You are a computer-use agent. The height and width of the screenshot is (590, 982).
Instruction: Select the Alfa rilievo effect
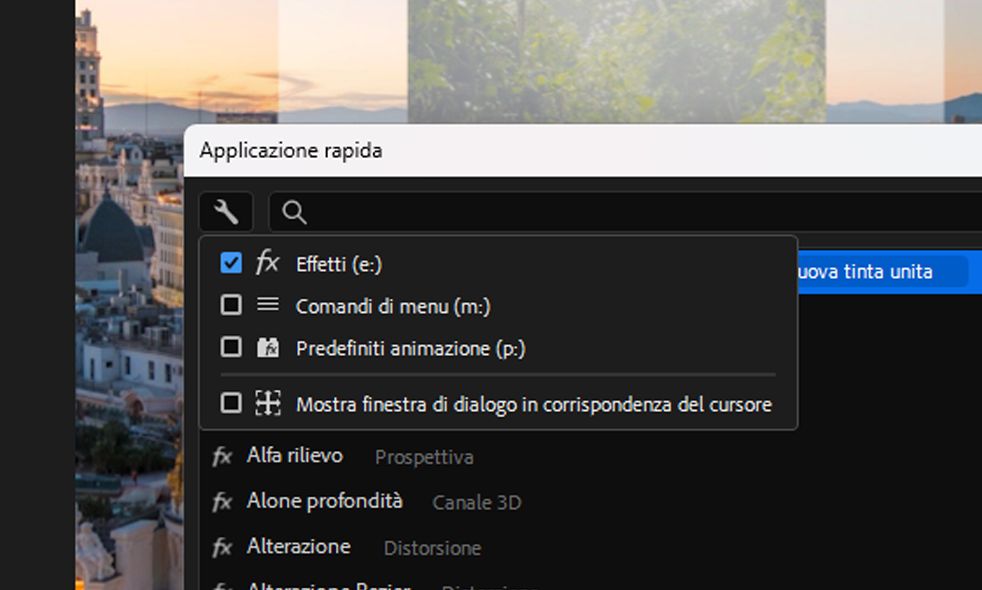click(294, 456)
